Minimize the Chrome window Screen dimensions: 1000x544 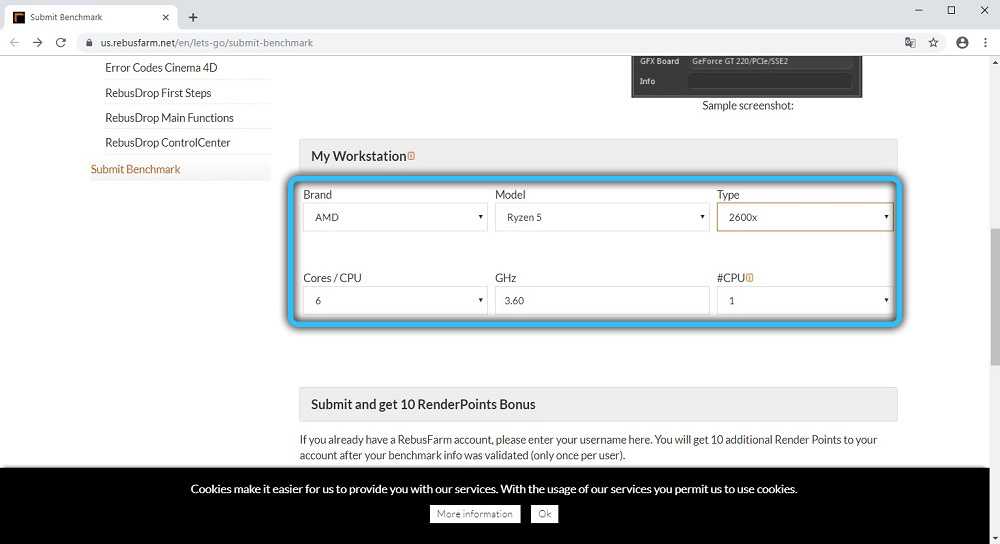[918, 10]
